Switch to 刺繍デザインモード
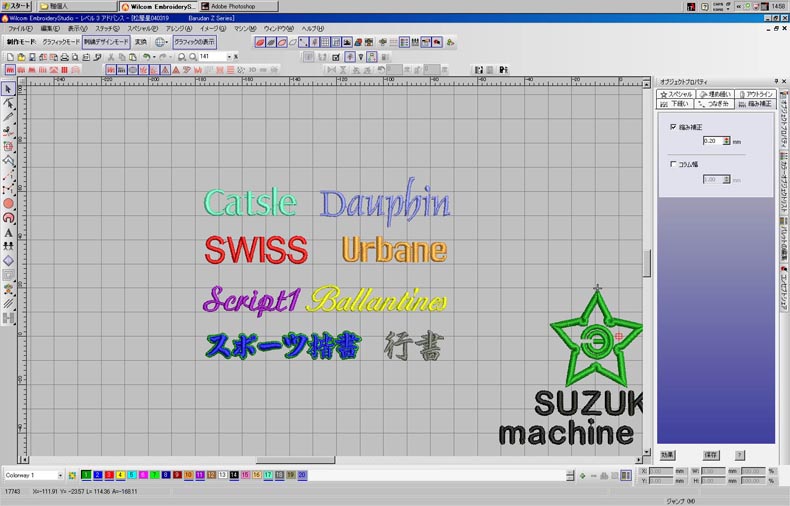Screen dimensions: 790x506 [x=106, y=42]
